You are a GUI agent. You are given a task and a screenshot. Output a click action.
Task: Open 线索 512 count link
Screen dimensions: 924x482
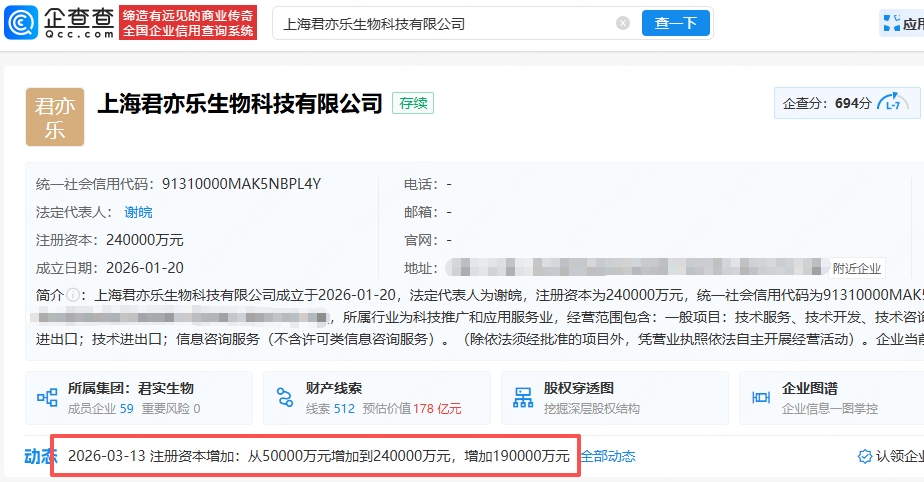pyautogui.click(x=330, y=408)
